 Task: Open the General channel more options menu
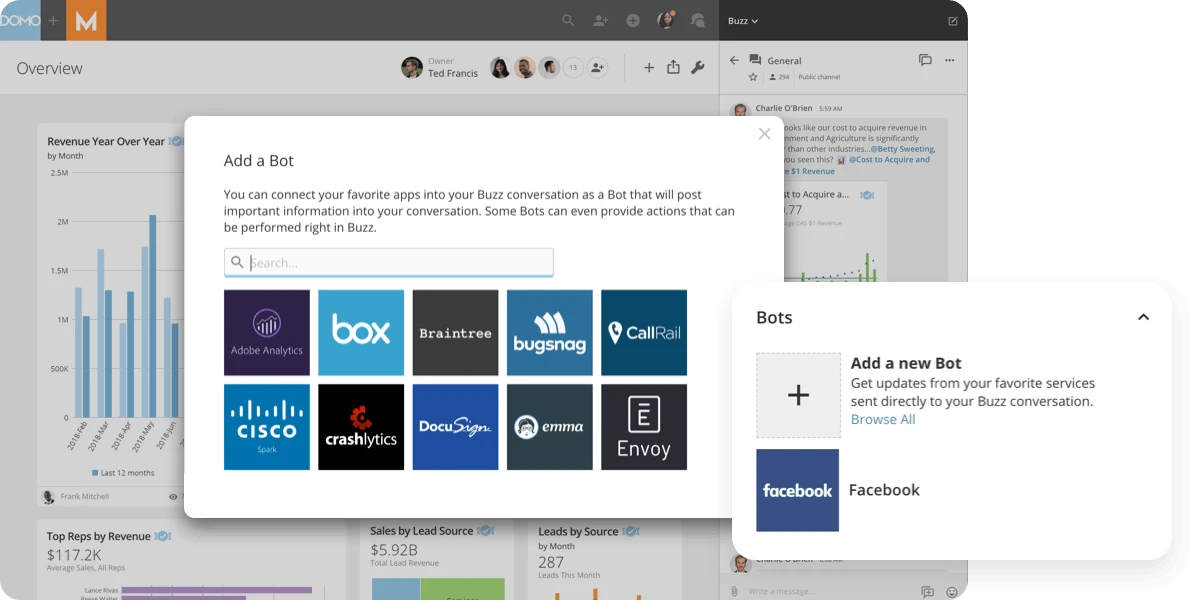950,60
